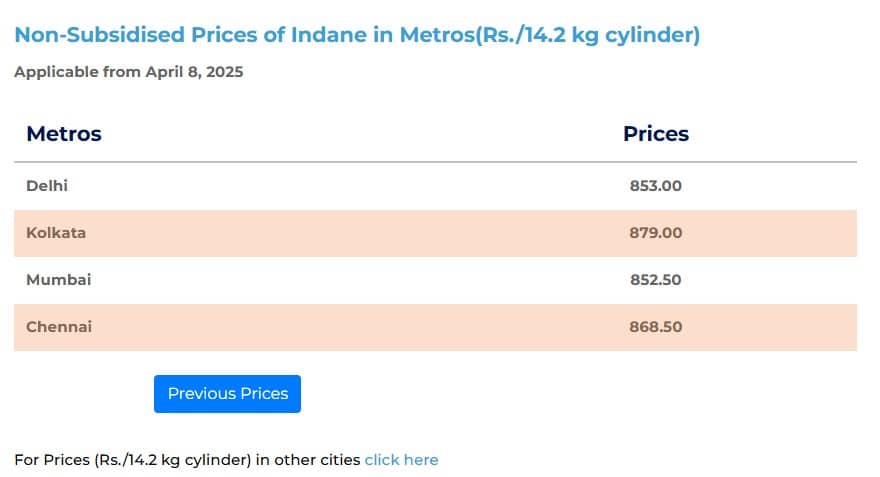Click the 'Applicable from April 8, 2025' line
Viewport: 880px width, 477px height.
click(x=128, y=72)
